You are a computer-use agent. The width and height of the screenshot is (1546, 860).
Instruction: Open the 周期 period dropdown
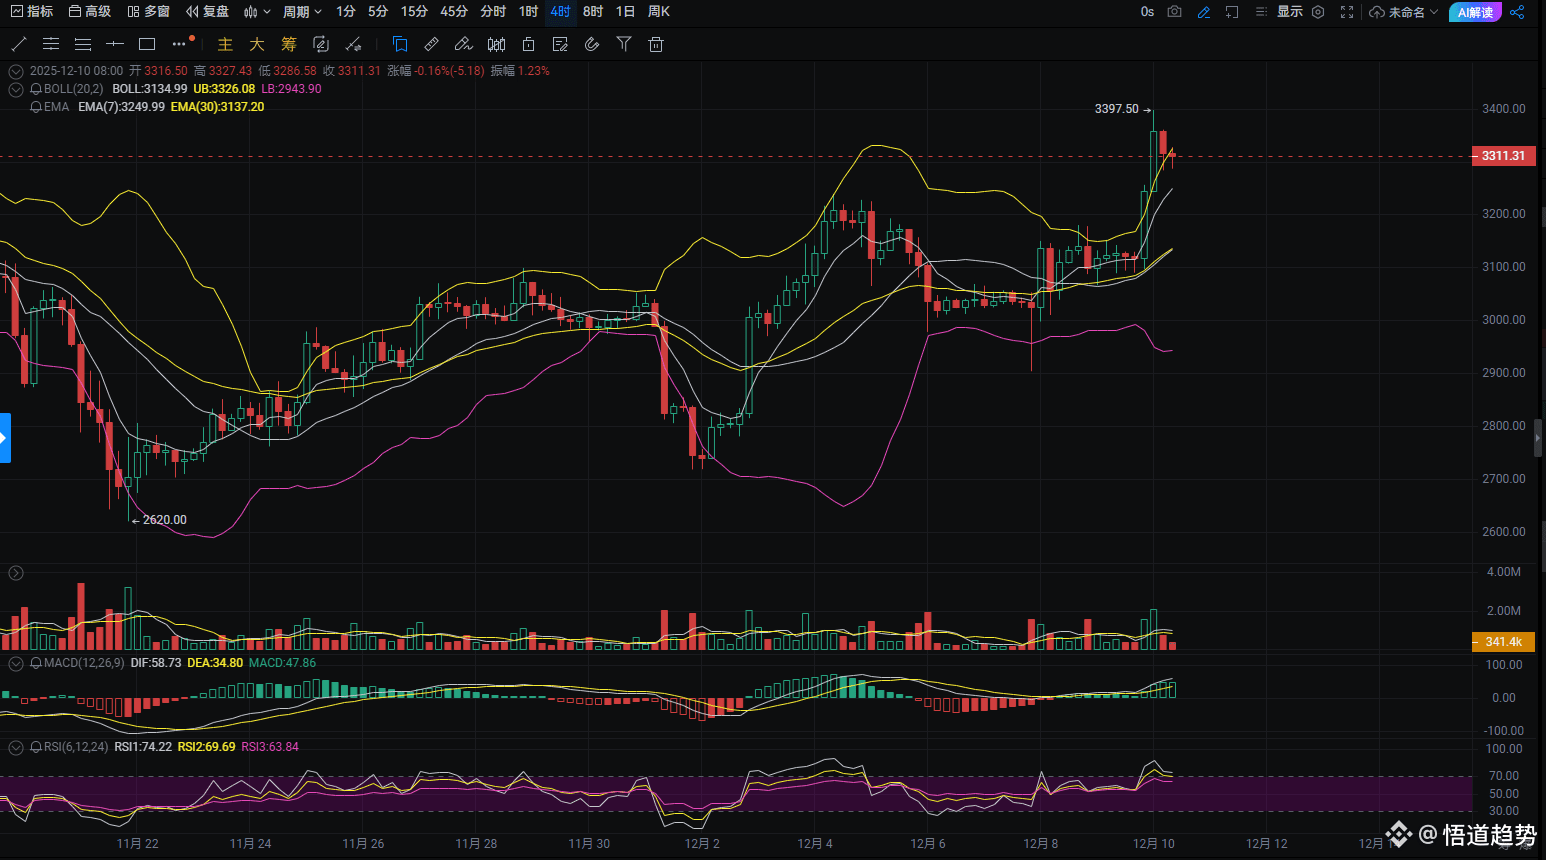[x=302, y=12]
